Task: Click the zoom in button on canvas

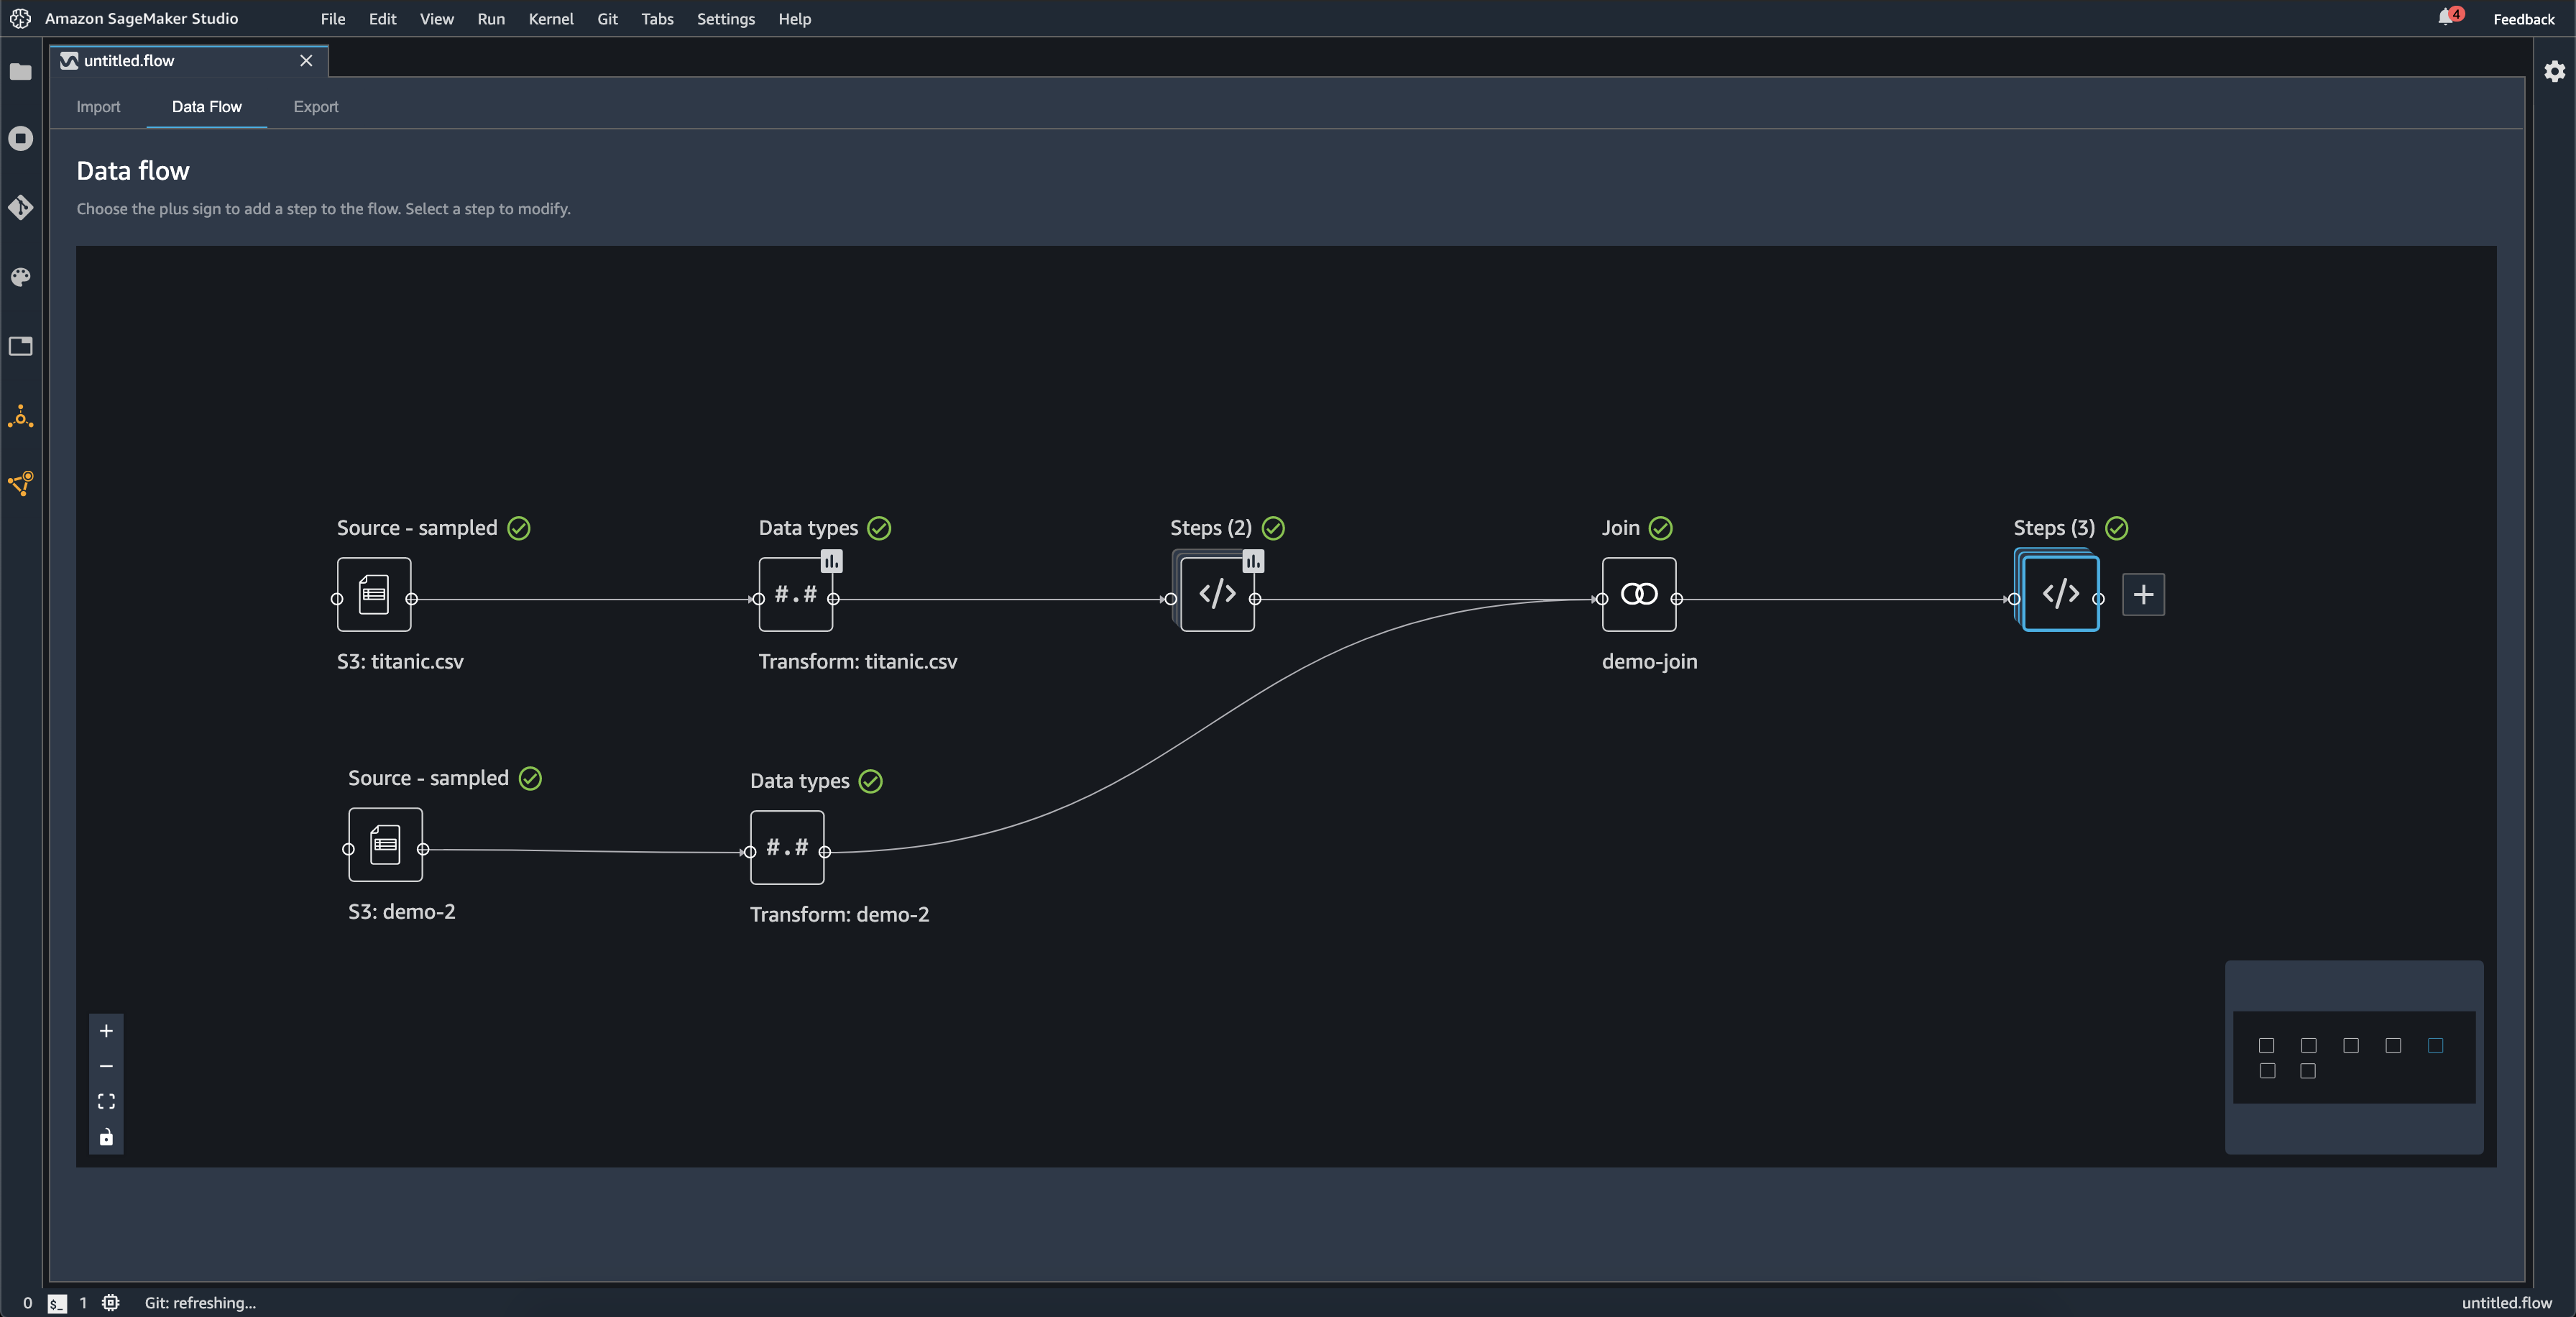Action: coord(106,1029)
